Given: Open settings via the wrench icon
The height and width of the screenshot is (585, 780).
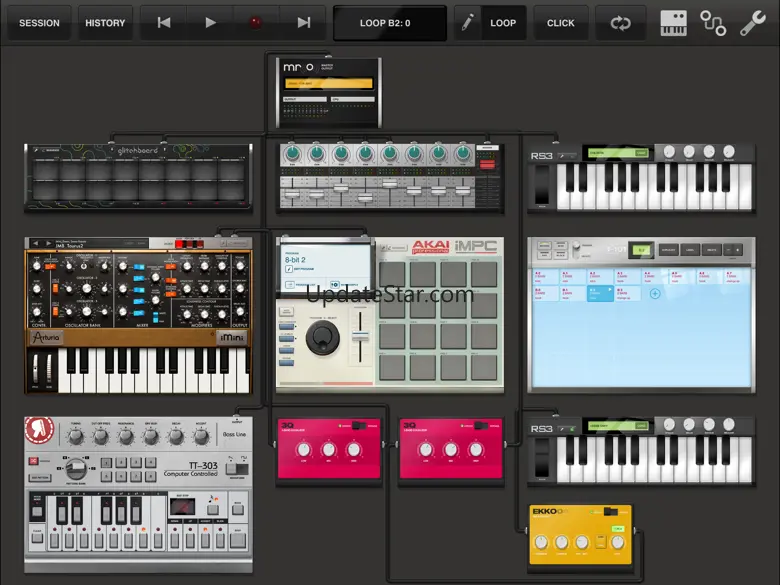Looking at the screenshot, I should coord(752,23).
